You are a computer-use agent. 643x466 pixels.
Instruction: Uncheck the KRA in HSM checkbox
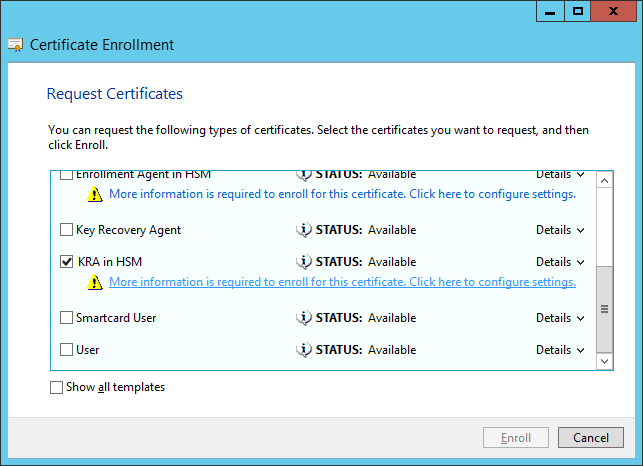(67, 262)
